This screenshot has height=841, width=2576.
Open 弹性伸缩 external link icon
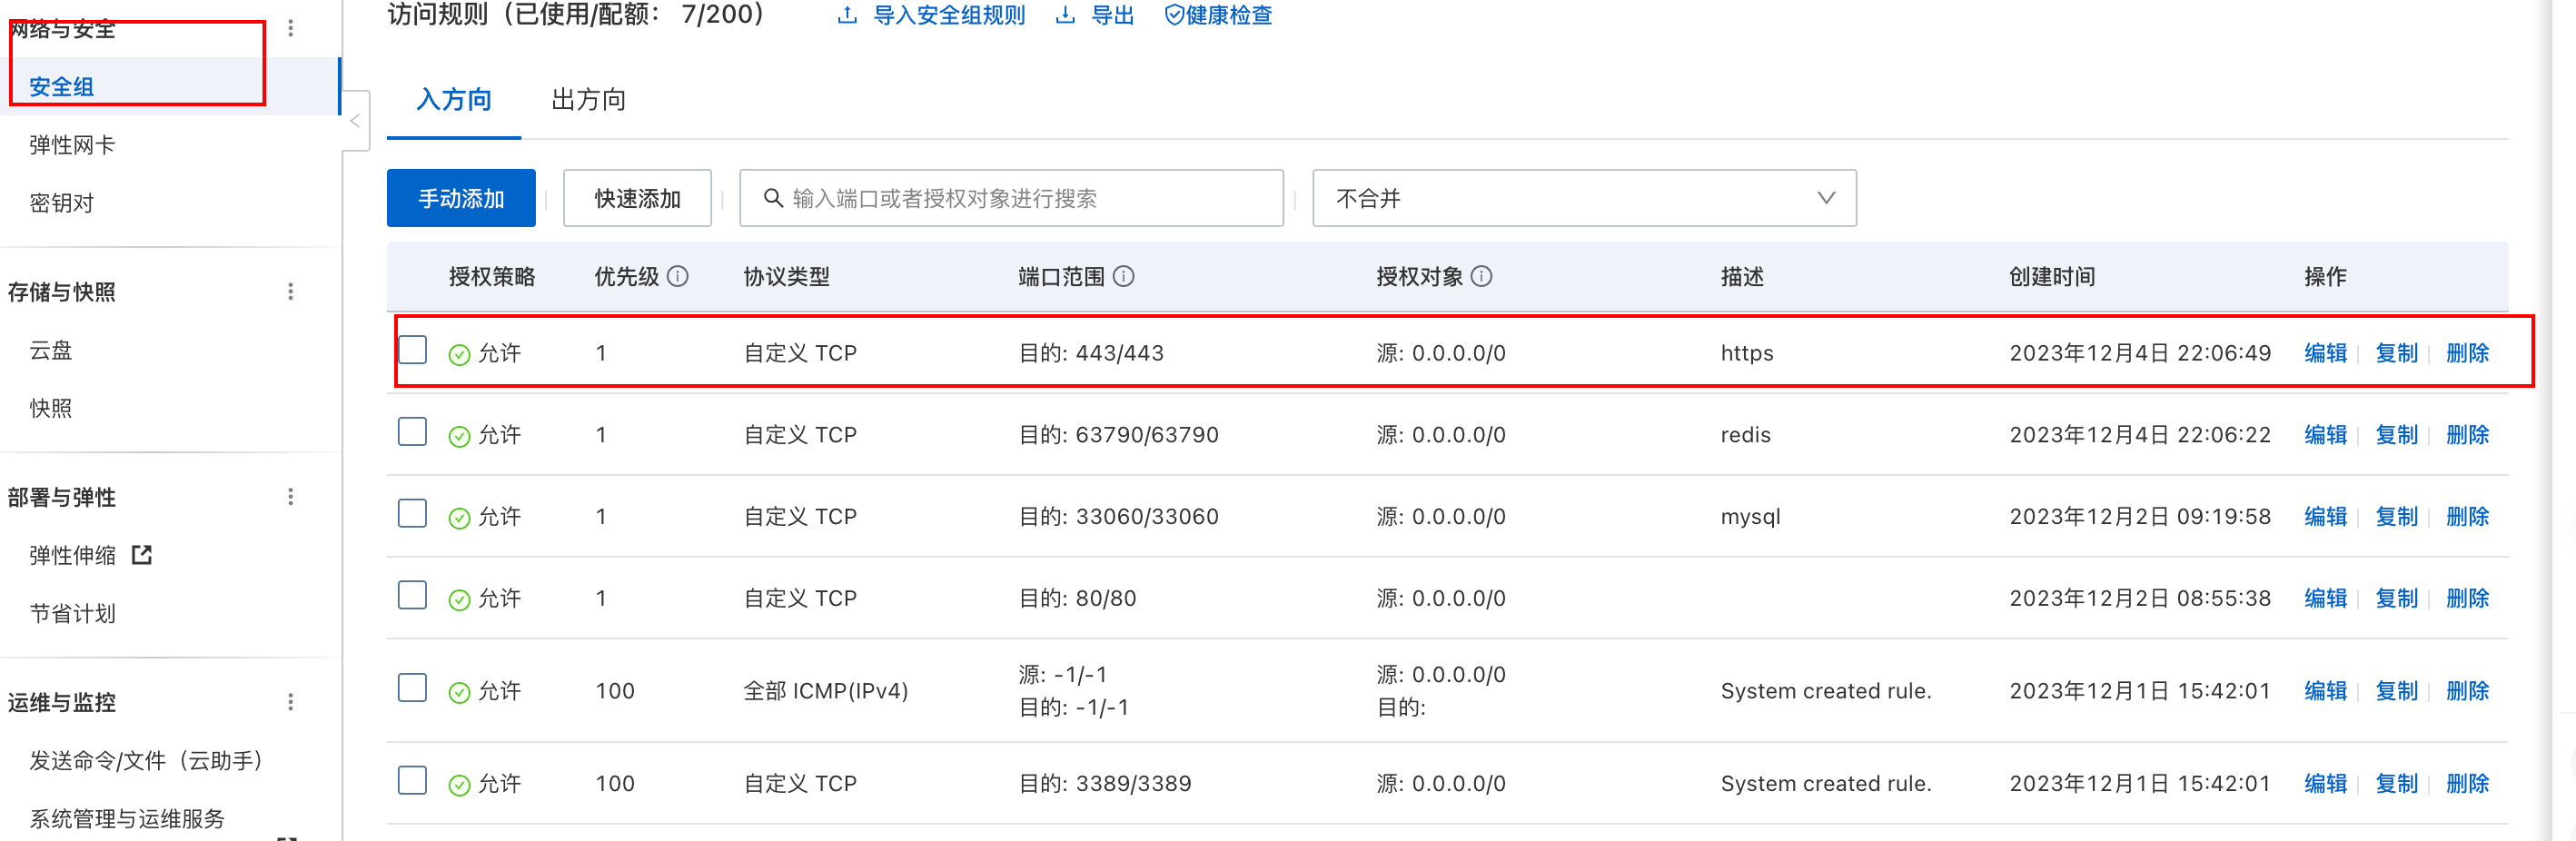click(143, 556)
